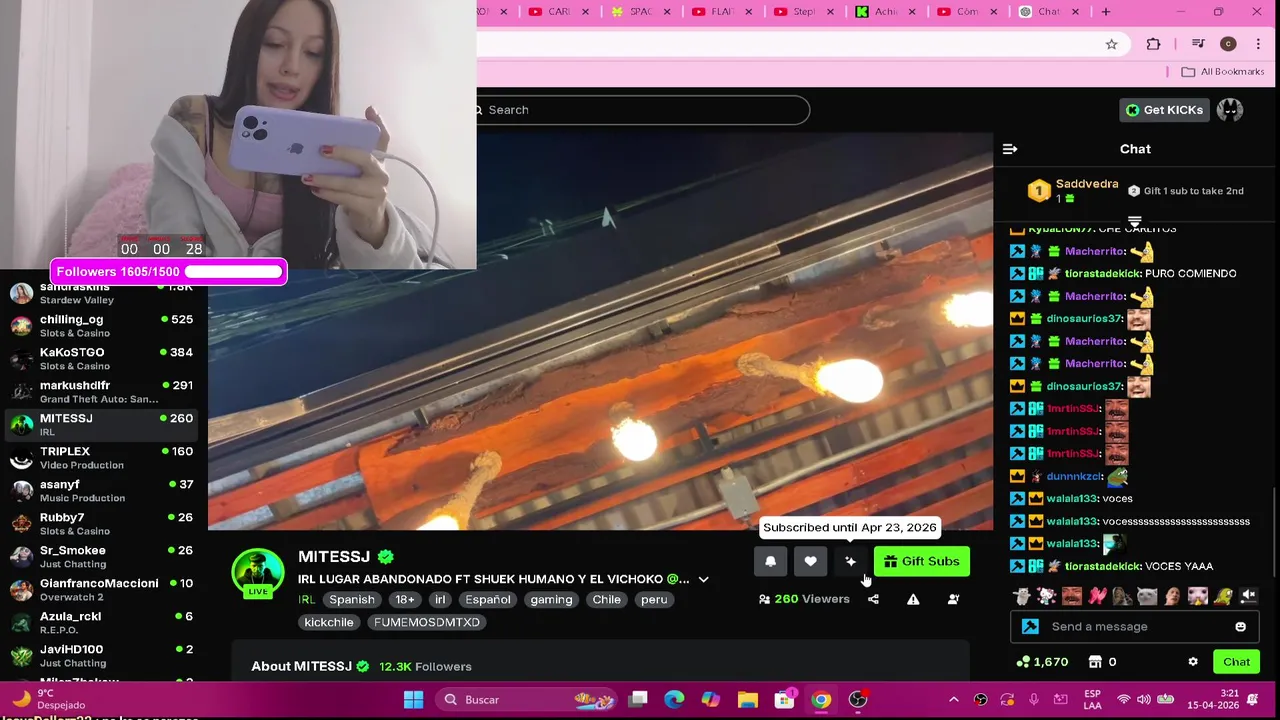The width and height of the screenshot is (1280, 720).
Task: Open Chrome three-dot menu
Action: point(1258,44)
